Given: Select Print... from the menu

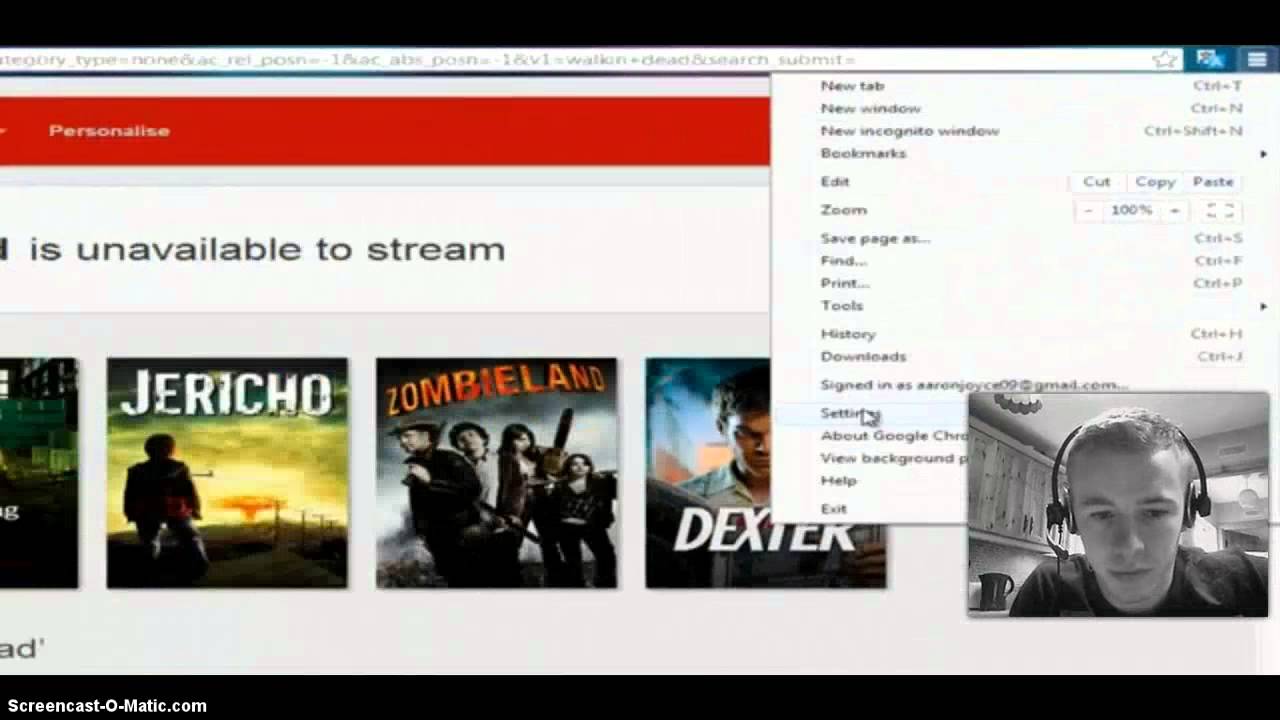Looking at the screenshot, I should coord(1025,283).
